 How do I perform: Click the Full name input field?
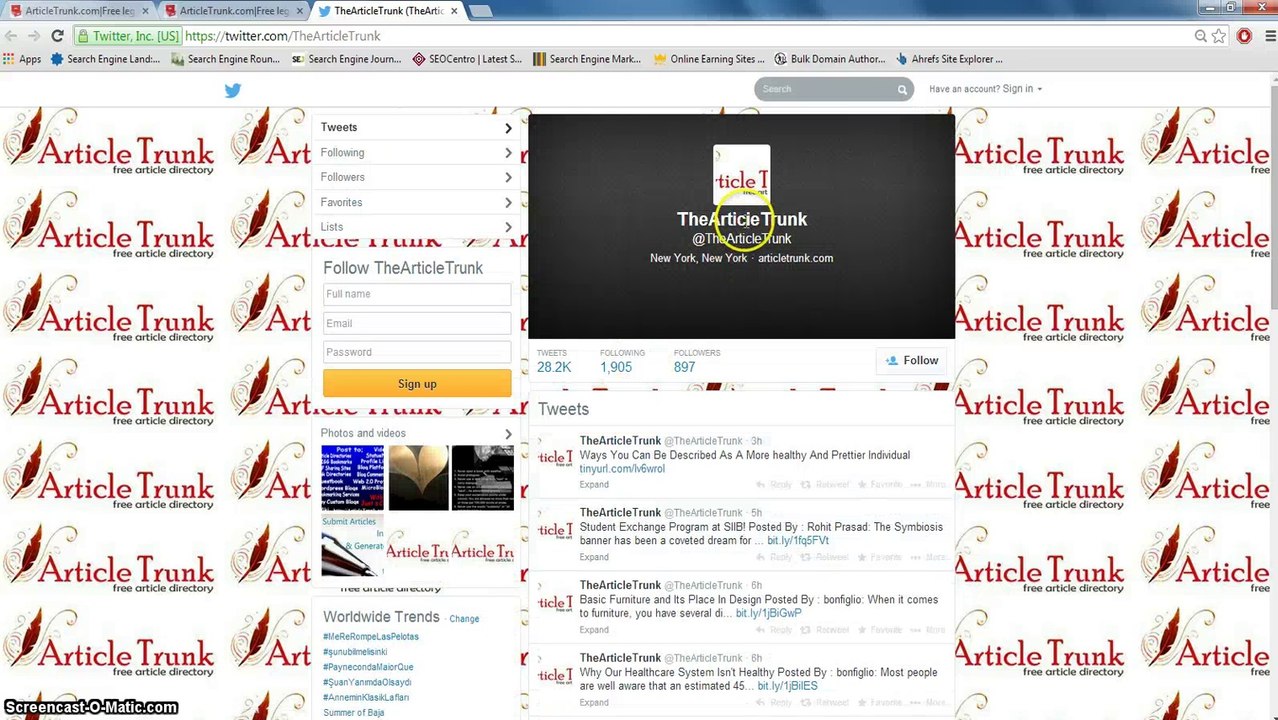coord(417,294)
